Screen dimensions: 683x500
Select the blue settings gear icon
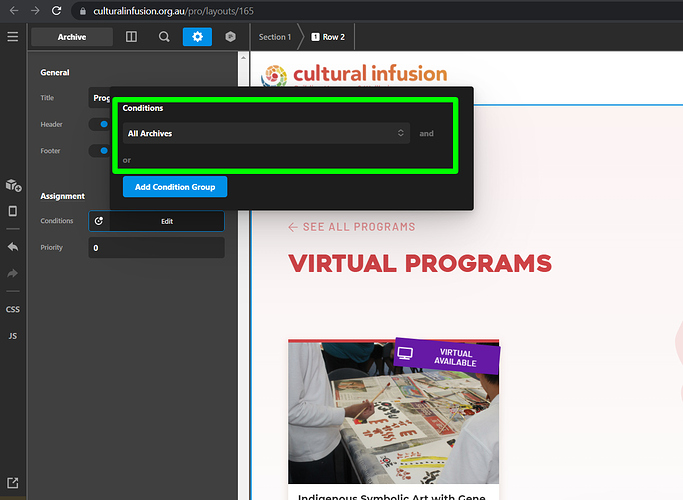click(x=197, y=37)
